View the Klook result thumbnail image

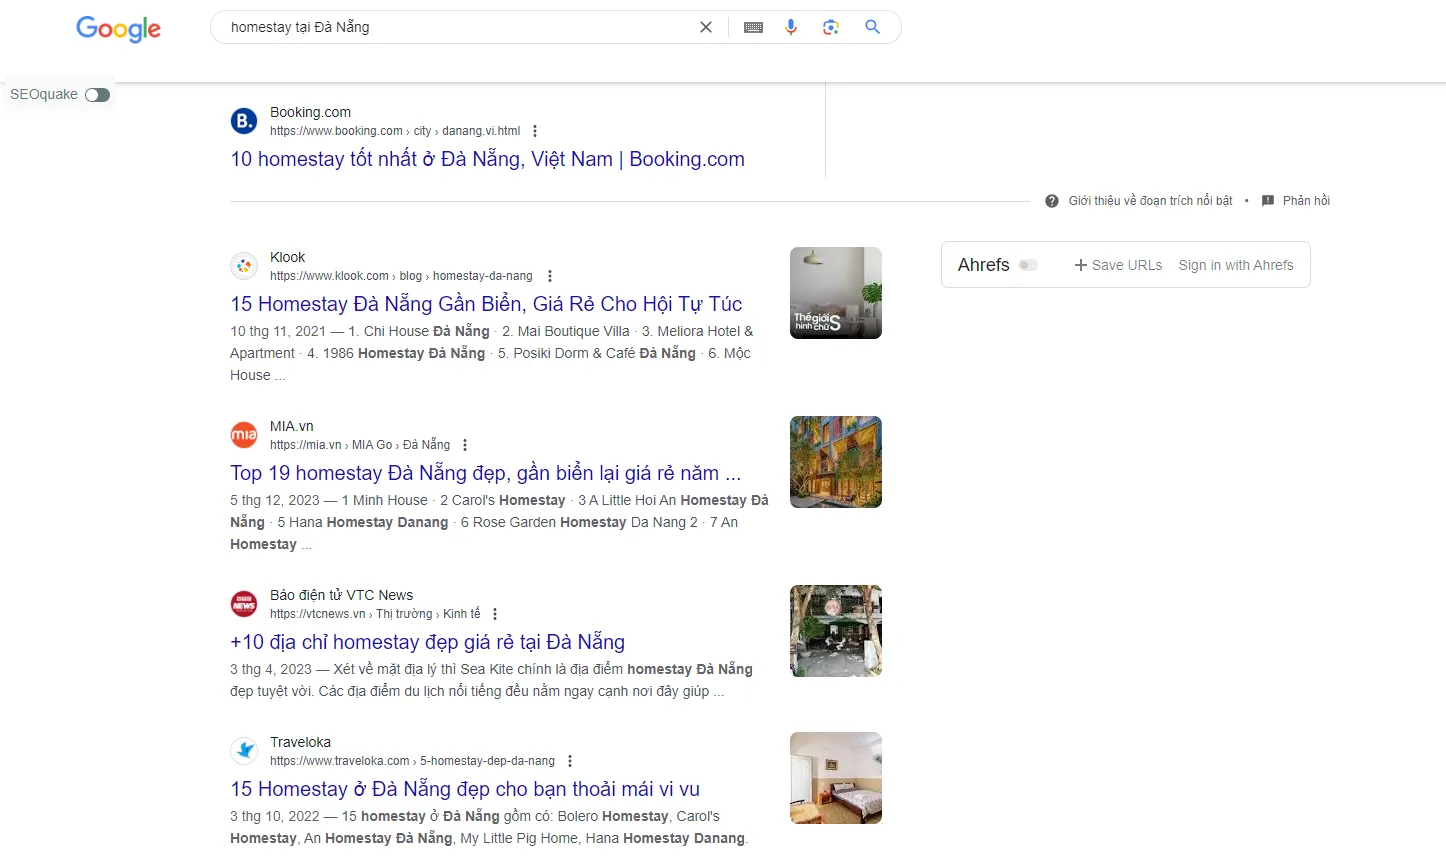[835, 292]
